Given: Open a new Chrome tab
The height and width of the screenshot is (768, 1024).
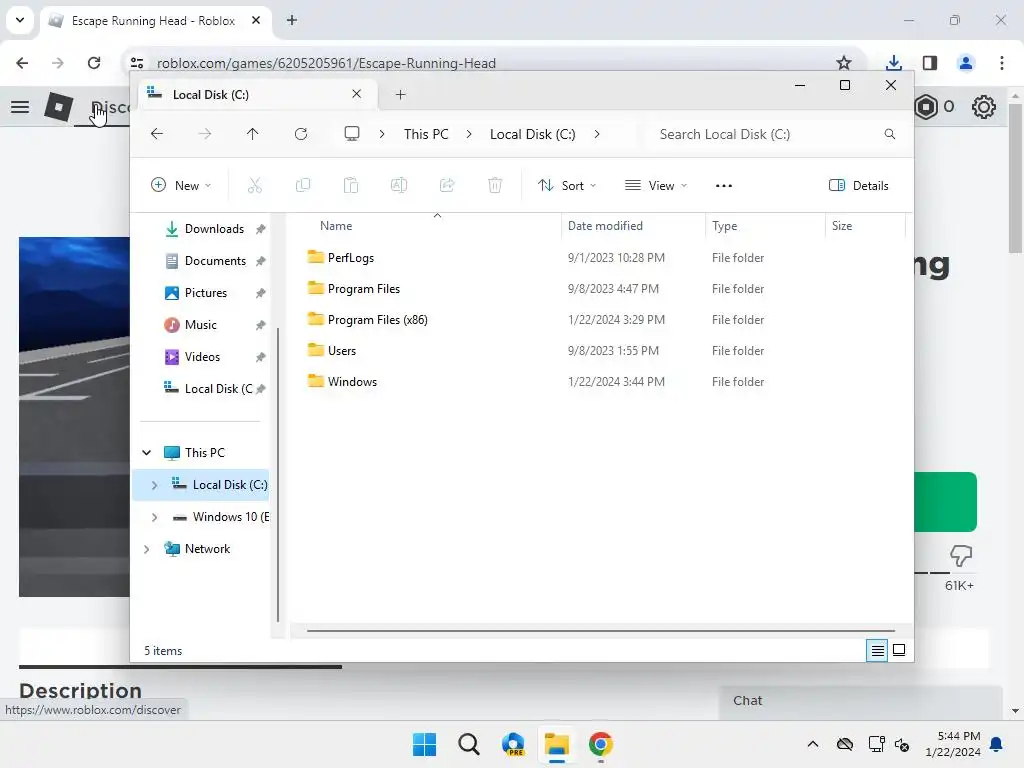Looking at the screenshot, I should point(292,20).
